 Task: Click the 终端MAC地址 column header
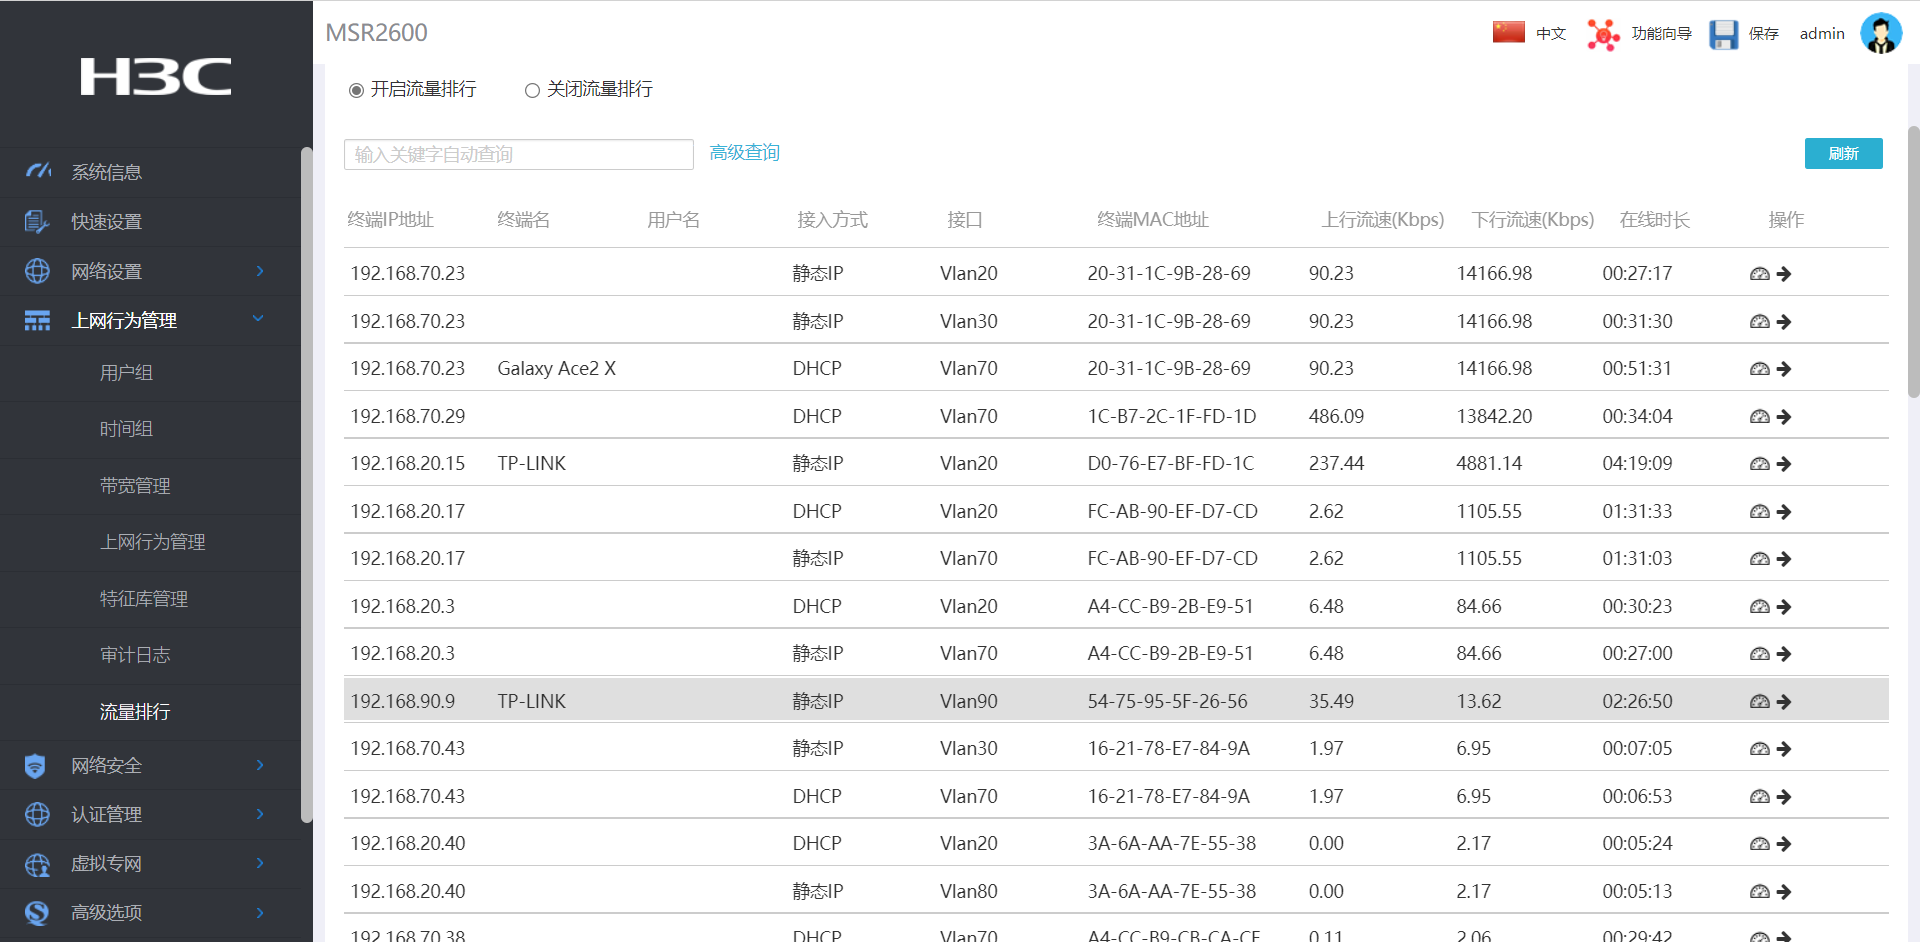(1153, 220)
